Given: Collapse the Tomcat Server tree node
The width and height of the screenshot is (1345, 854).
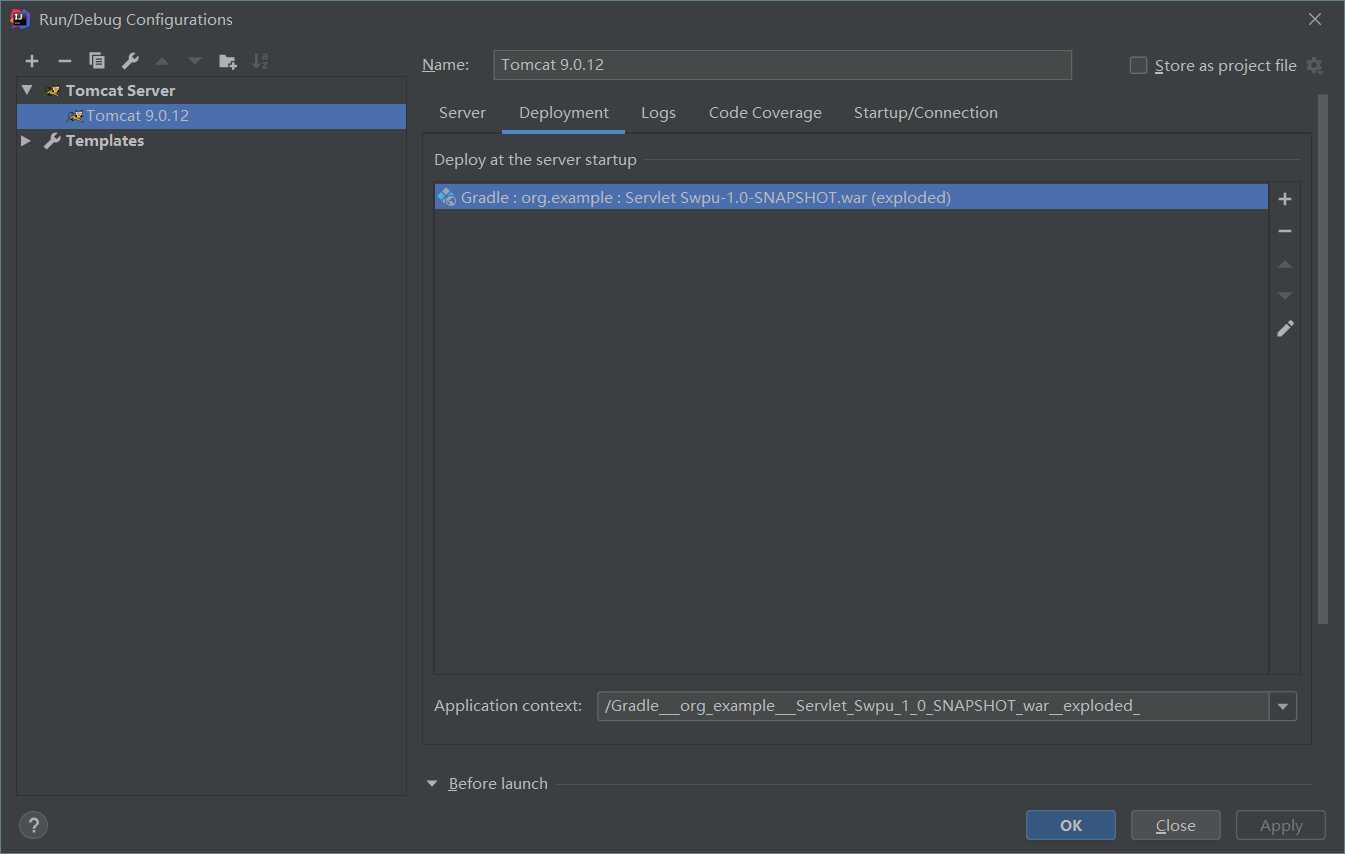Looking at the screenshot, I should [x=27, y=90].
